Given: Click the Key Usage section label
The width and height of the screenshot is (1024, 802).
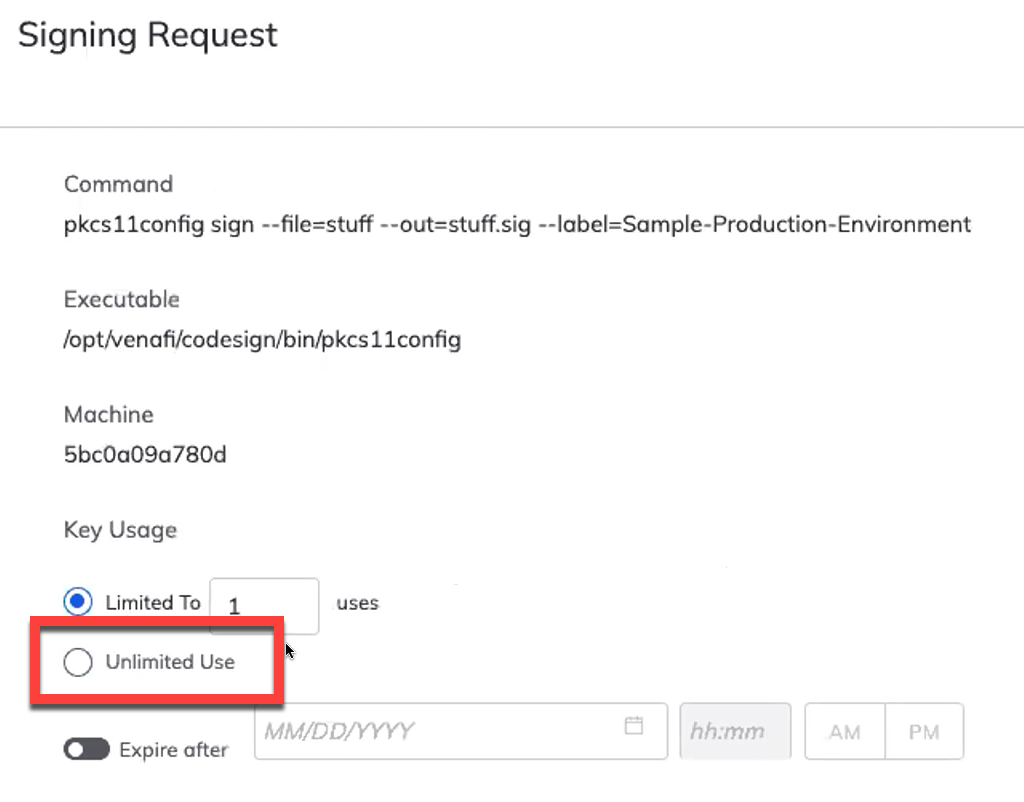Looking at the screenshot, I should (120, 530).
